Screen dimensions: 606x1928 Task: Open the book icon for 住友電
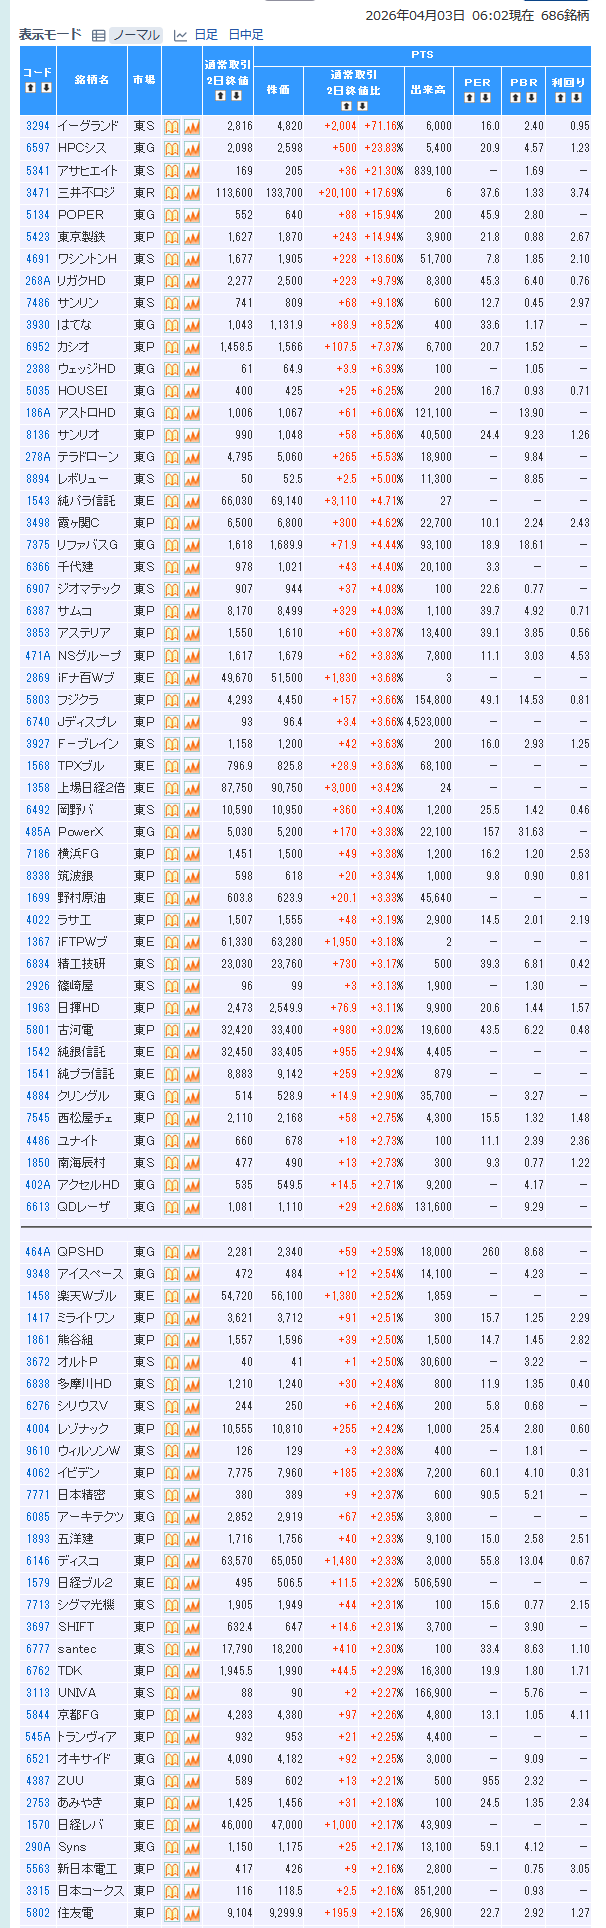pos(172,1913)
